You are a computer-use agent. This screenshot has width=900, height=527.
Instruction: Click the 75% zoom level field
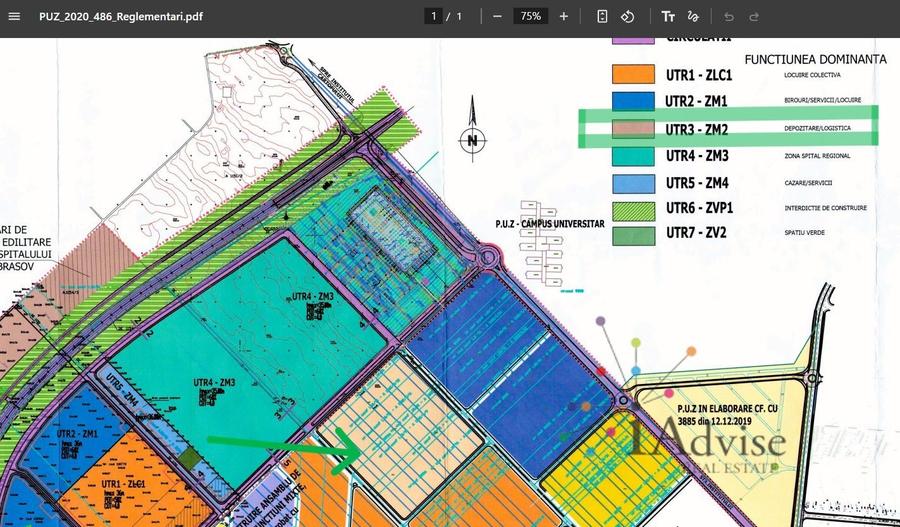tap(530, 16)
